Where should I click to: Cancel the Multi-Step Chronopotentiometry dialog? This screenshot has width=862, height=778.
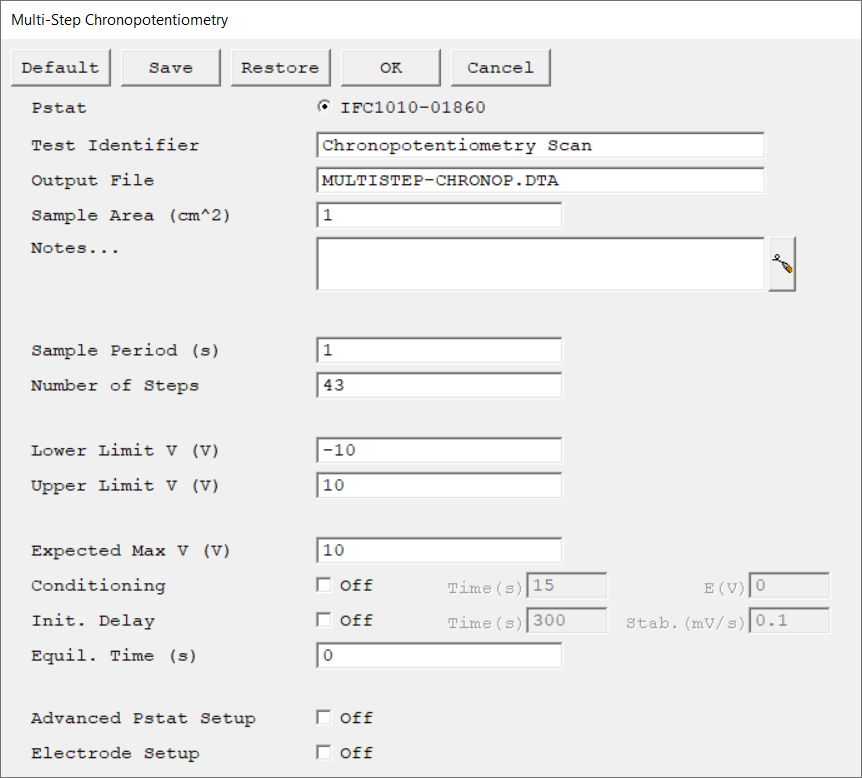pos(500,68)
